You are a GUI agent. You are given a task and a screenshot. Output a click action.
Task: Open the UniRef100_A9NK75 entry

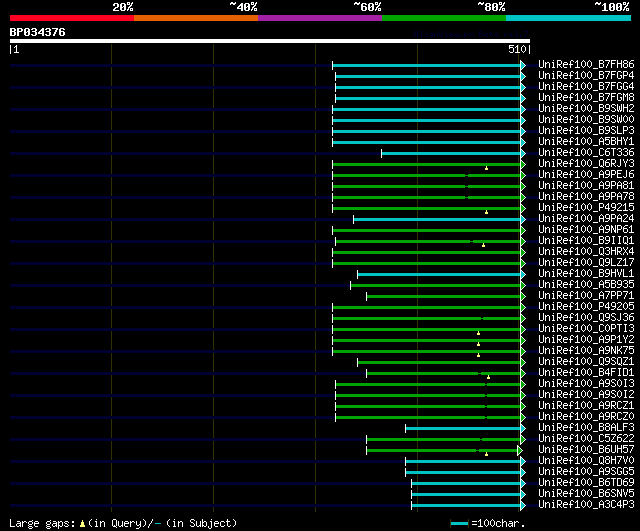(586, 351)
